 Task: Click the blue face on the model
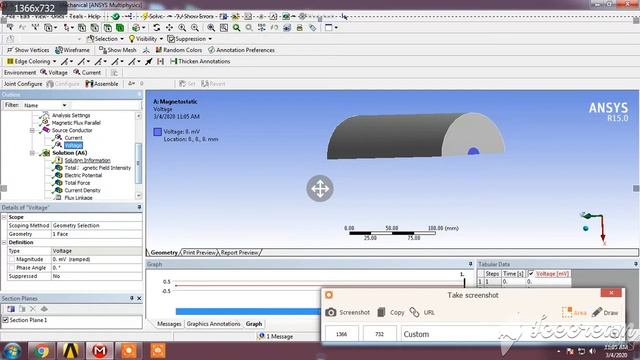point(473,151)
